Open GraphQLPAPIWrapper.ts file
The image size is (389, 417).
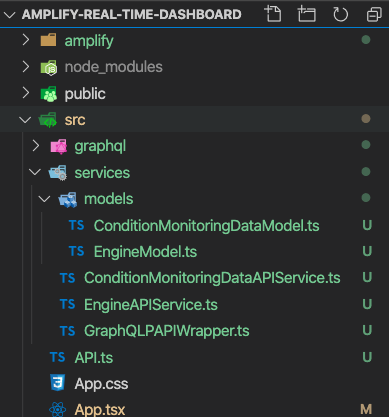(x=166, y=331)
